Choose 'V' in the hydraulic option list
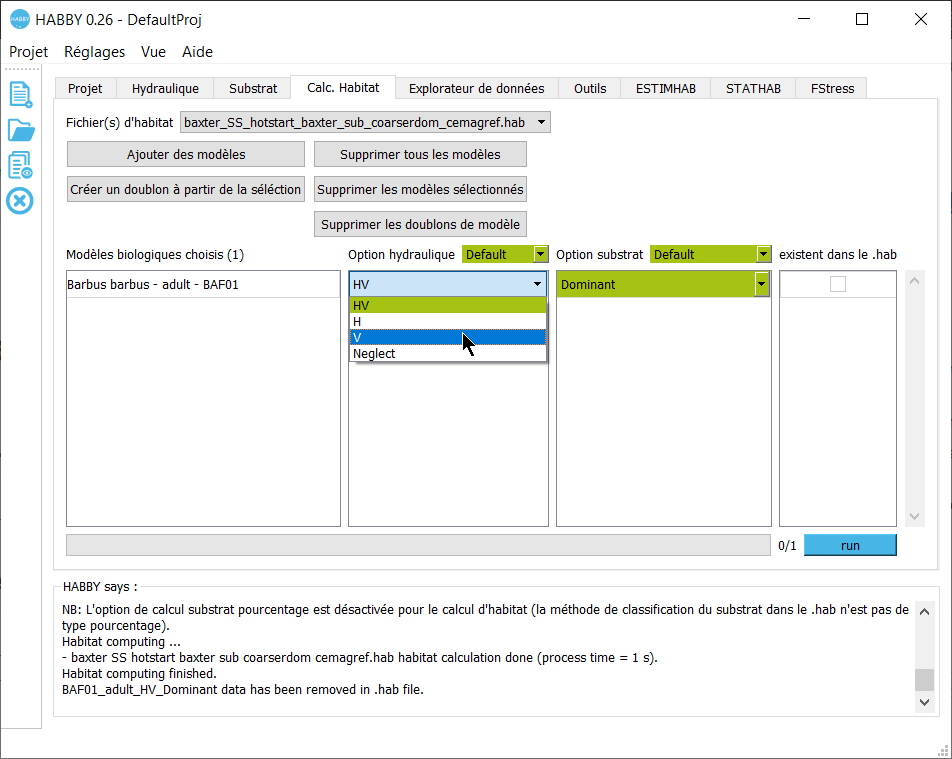The width and height of the screenshot is (952, 759). click(x=447, y=337)
